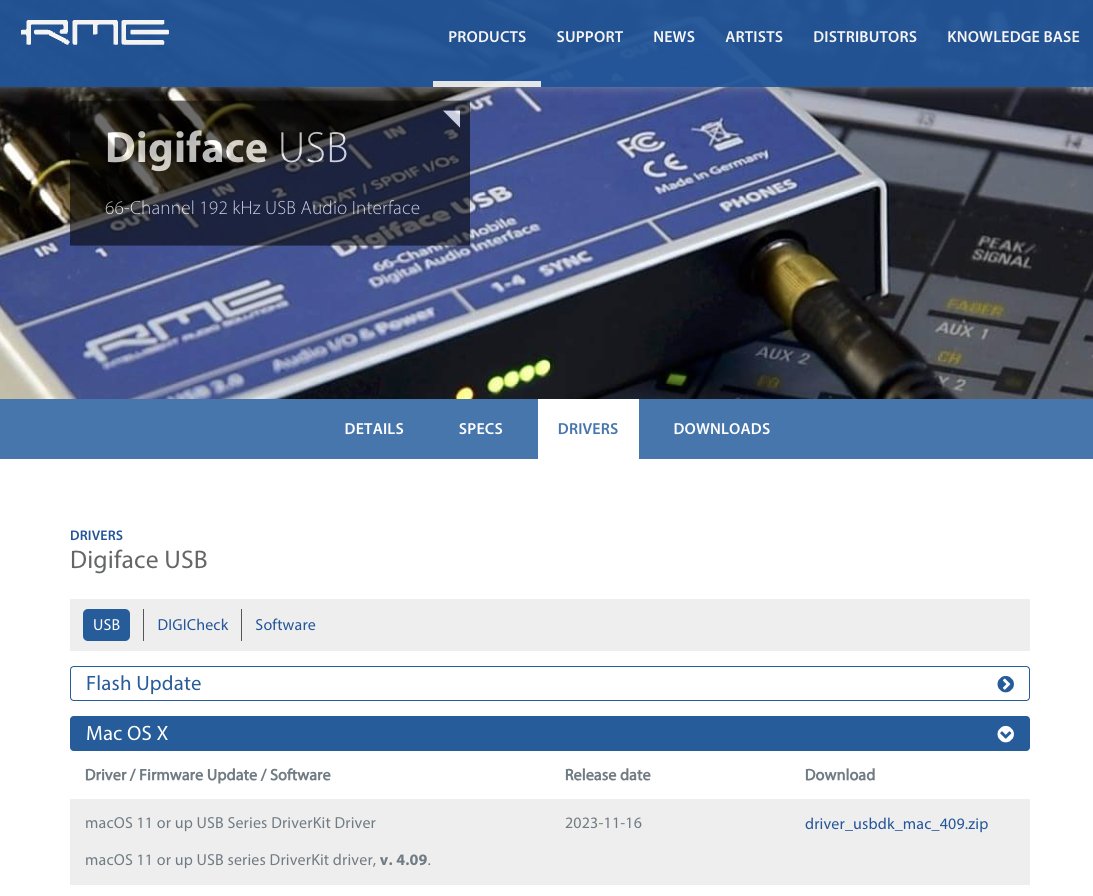
Task: Click the Digiface USB banner title
Action: coord(227,148)
